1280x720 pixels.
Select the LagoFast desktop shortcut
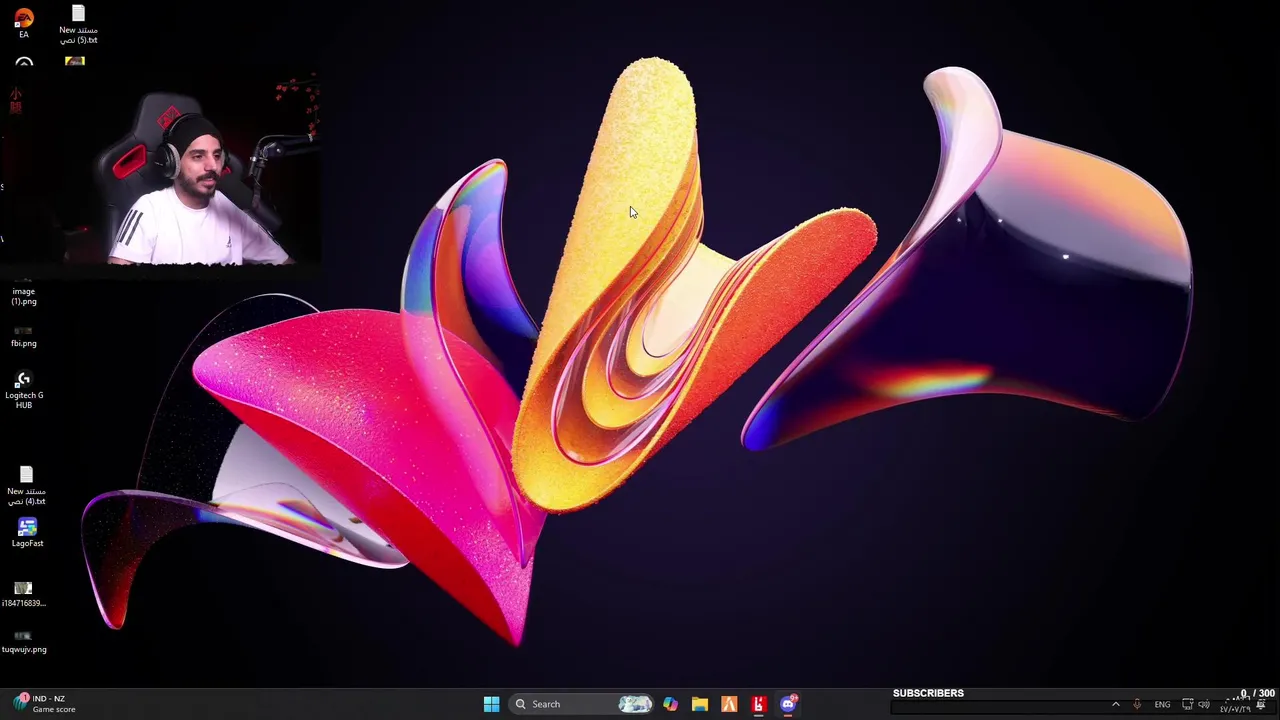[27, 532]
